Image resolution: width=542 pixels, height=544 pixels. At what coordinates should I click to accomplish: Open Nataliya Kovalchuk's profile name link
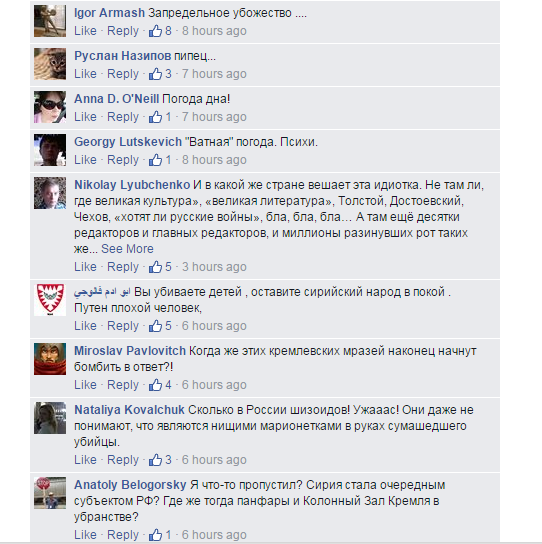129,410
